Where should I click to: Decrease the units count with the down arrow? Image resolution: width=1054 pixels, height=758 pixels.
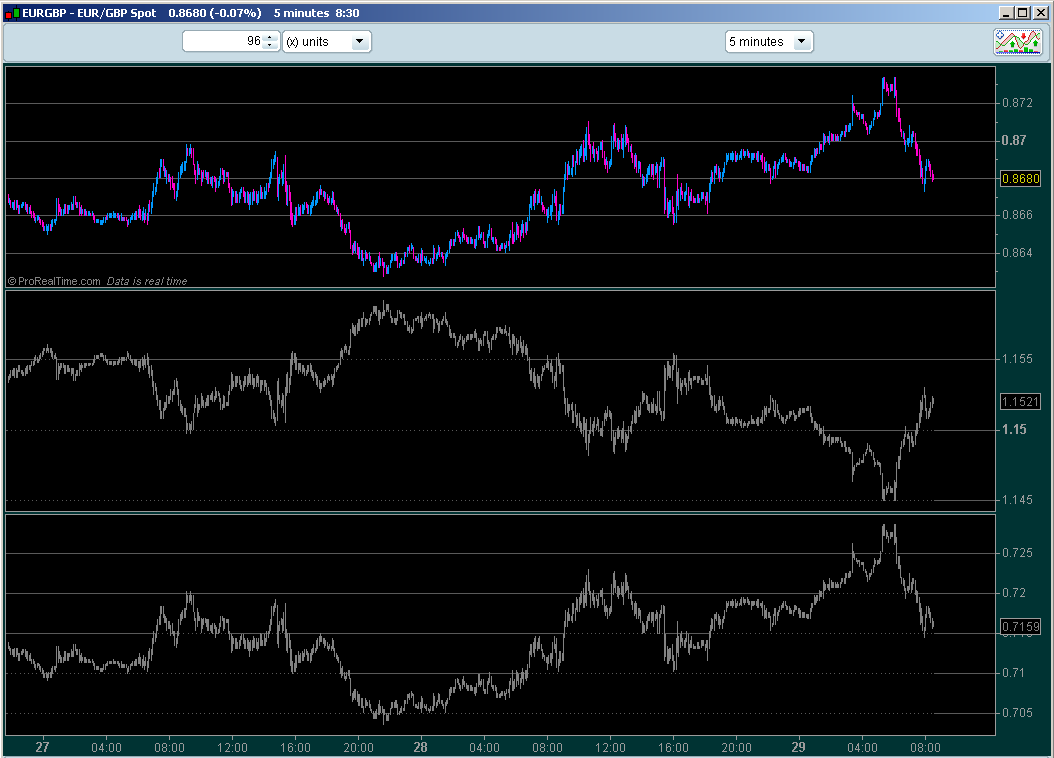coord(270,46)
